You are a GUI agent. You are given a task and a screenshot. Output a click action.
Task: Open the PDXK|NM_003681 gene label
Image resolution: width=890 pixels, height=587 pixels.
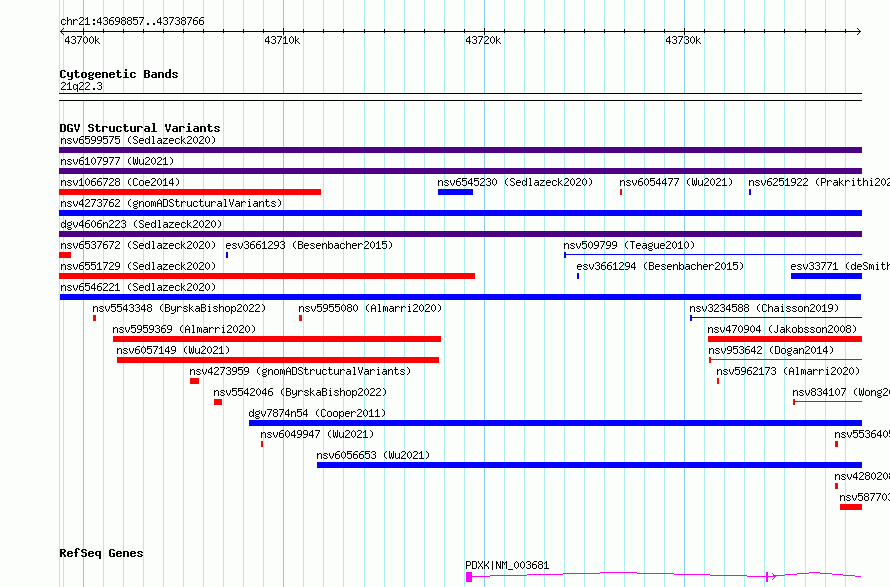point(507,565)
